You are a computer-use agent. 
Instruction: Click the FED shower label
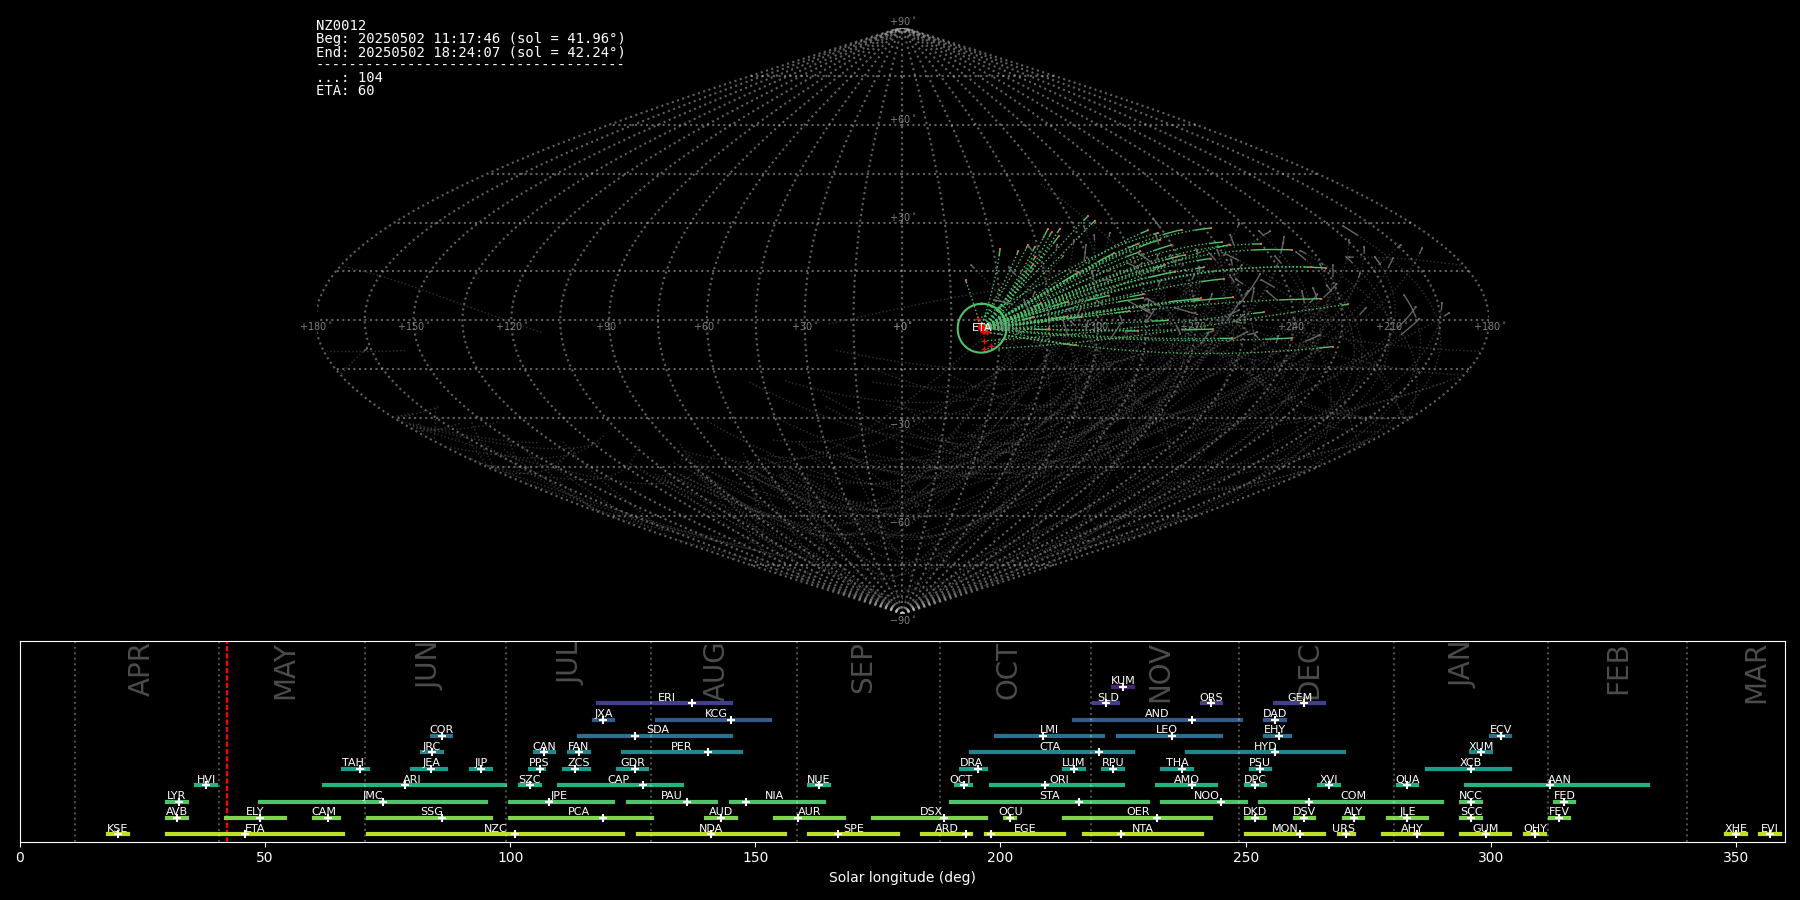(x=1564, y=796)
